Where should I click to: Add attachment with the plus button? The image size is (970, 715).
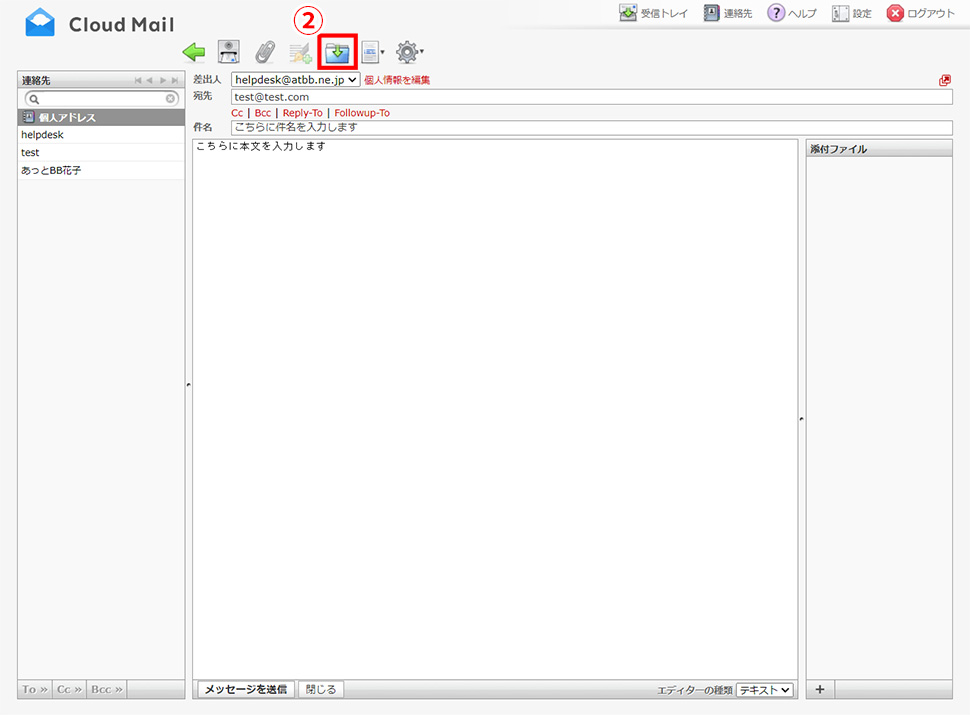819,689
